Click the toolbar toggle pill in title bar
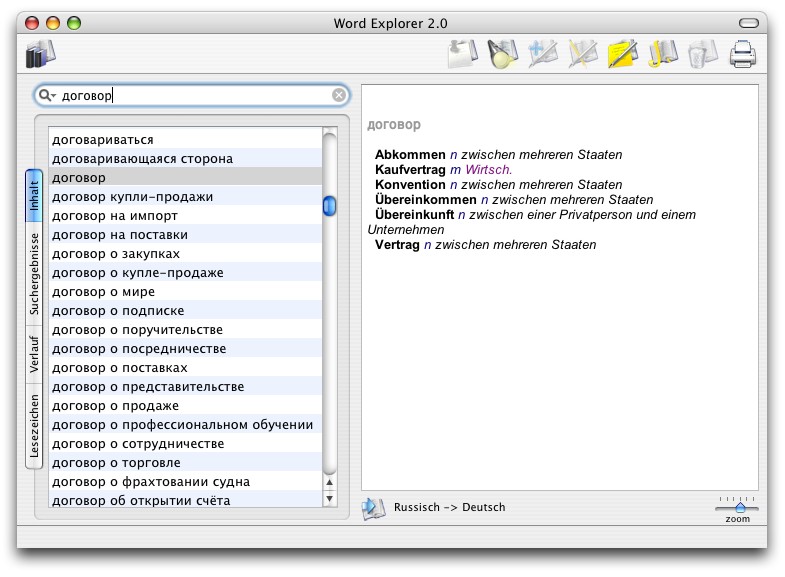This screenshot has width=785, height=577. [749, 23]
